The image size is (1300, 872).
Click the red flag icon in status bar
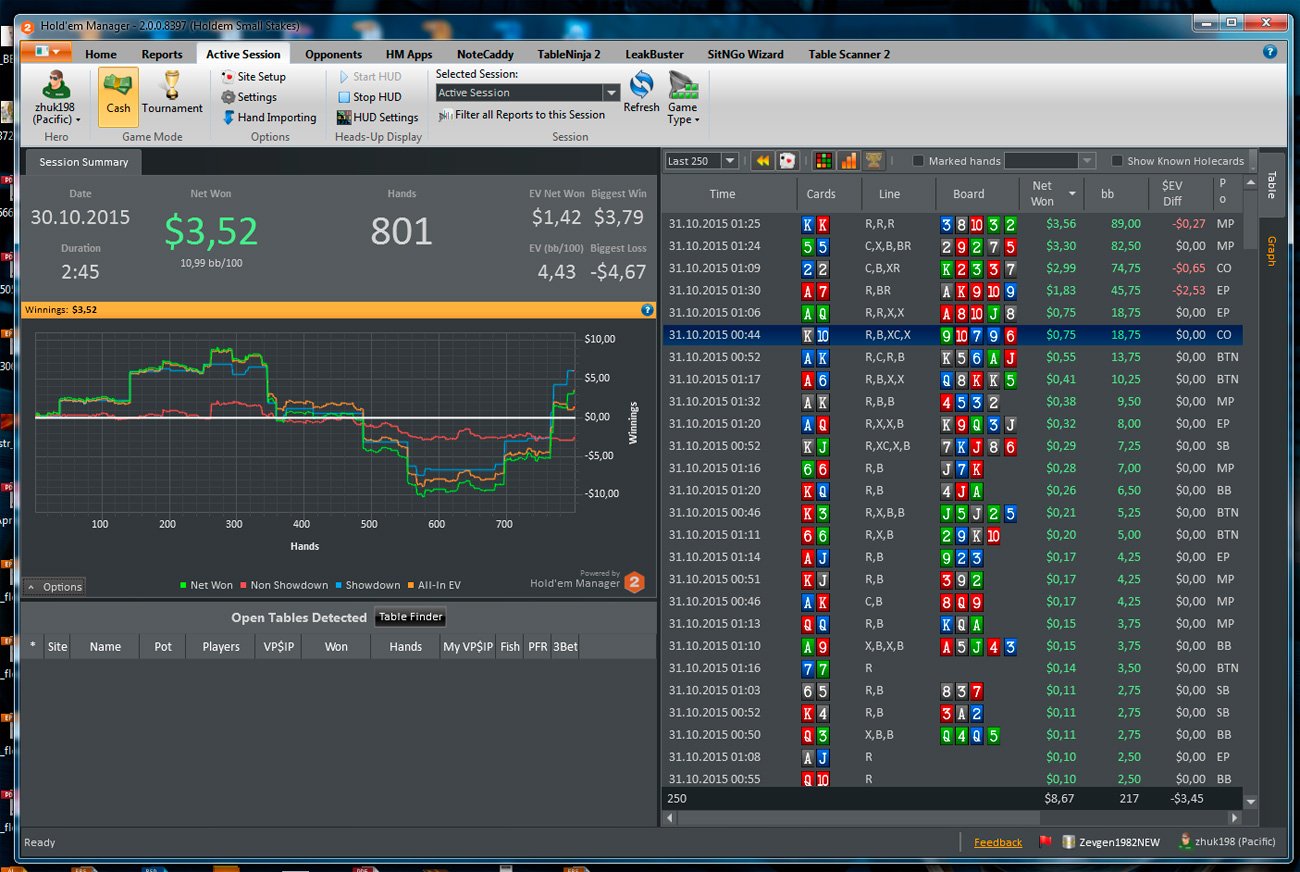[x=1046, y=842]
